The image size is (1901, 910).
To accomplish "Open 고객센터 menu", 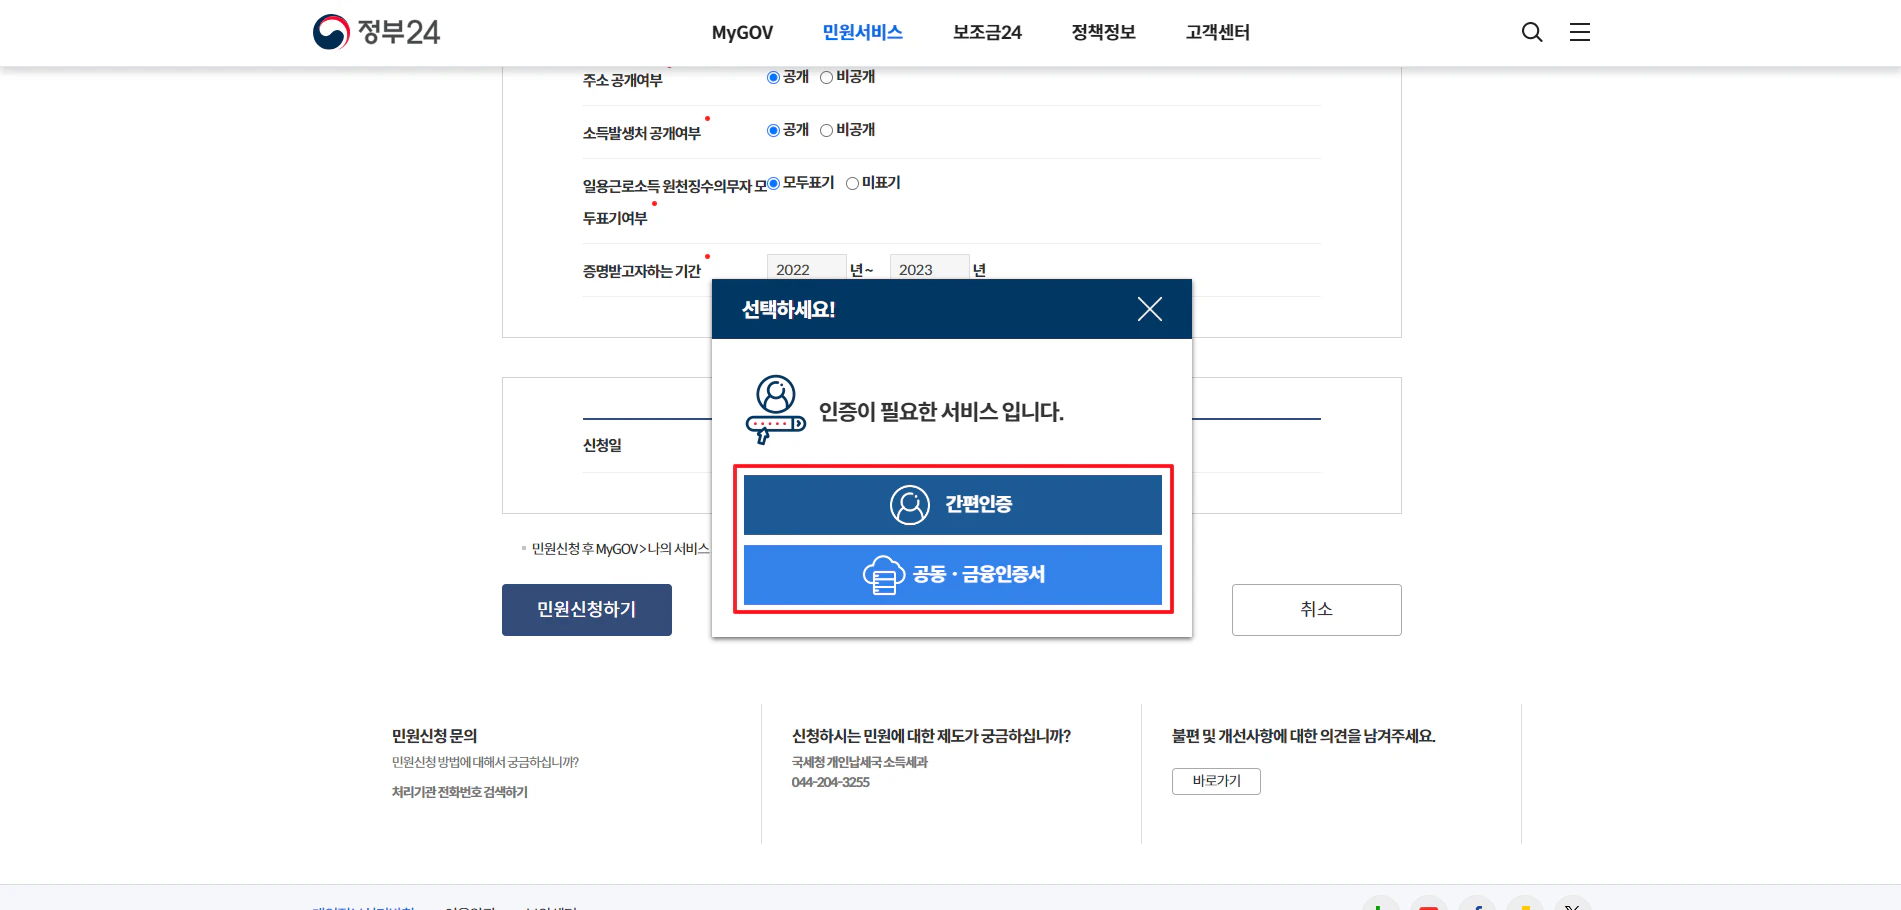I will [x=1217, y=32].
